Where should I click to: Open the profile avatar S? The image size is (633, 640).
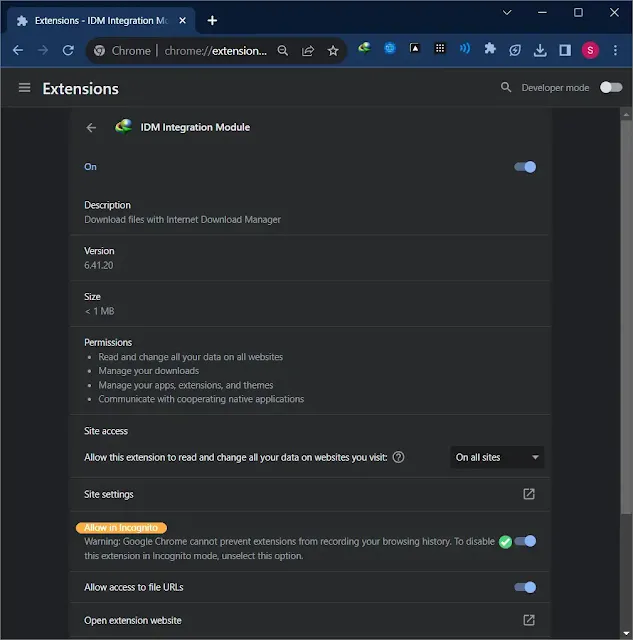point(590,50)
